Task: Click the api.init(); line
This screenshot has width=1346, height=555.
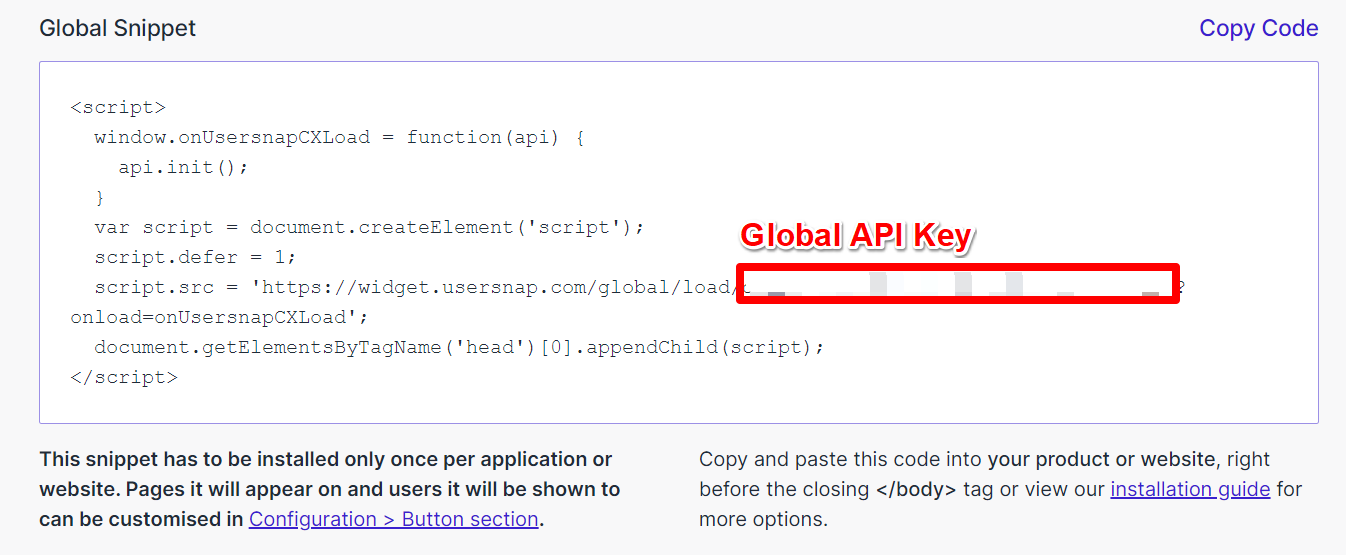Action: coord(183,167)
